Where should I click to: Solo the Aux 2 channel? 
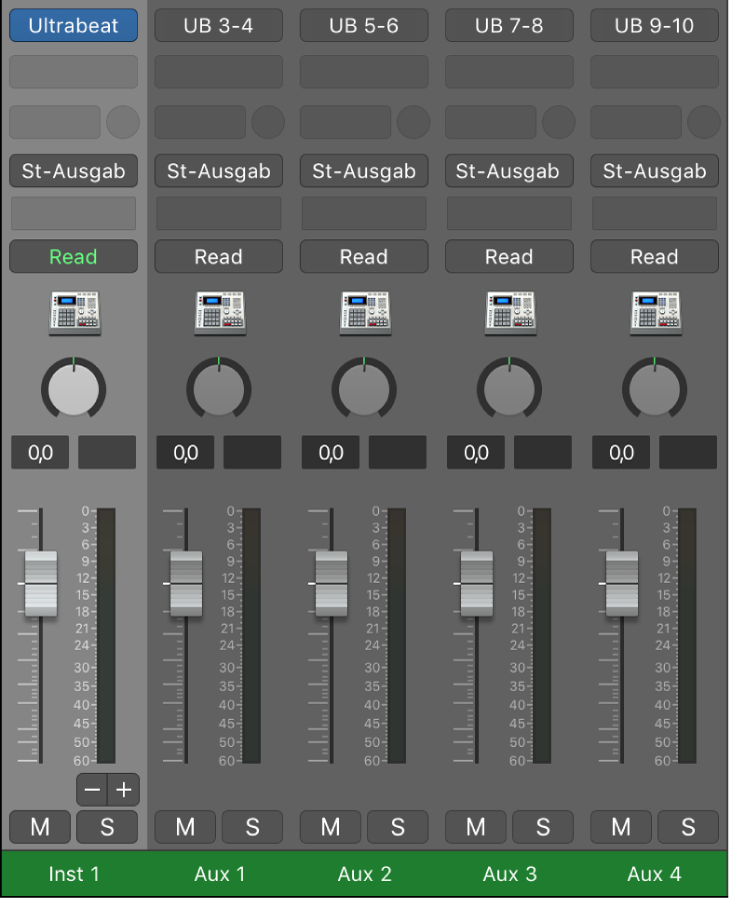pos(398,827)
